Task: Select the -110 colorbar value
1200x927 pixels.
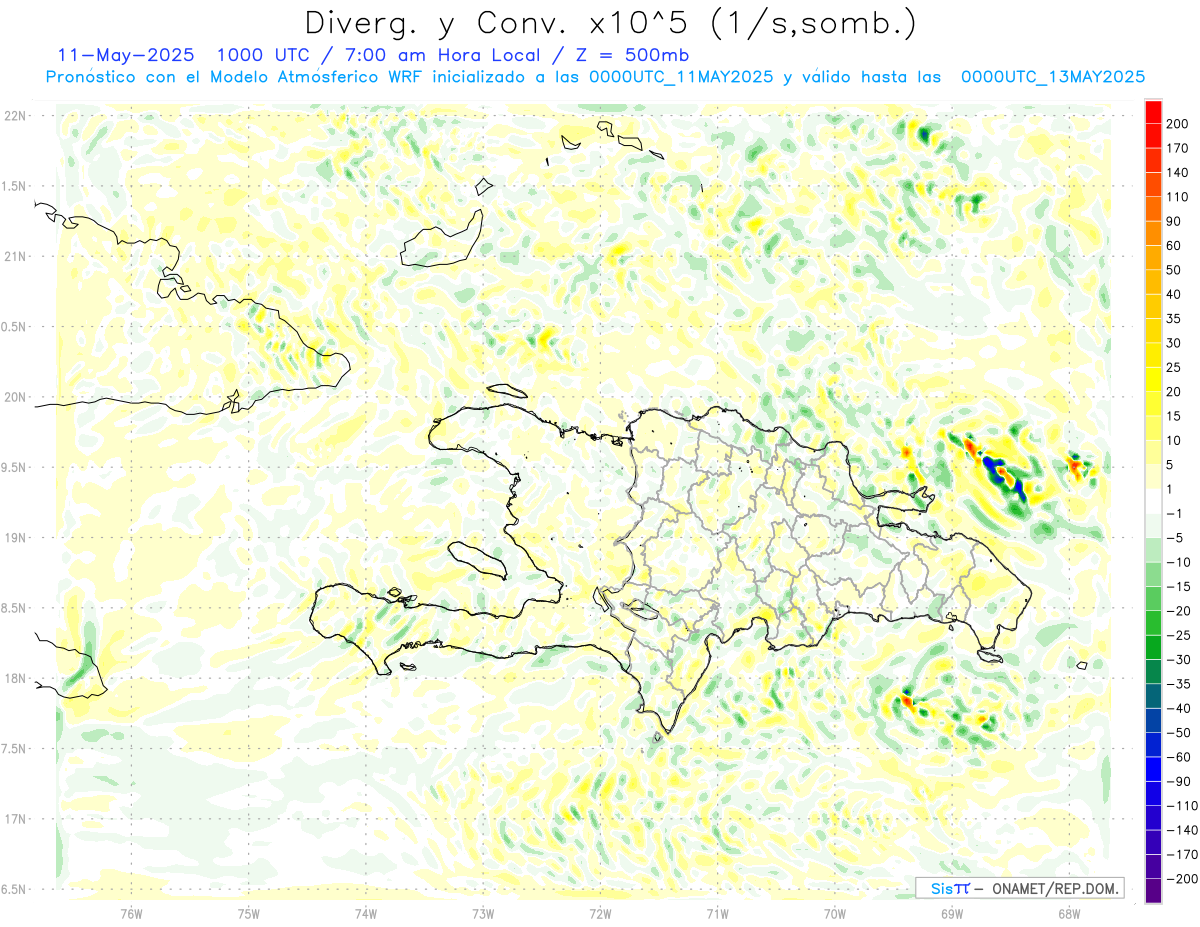Action: click(1180, 806)
